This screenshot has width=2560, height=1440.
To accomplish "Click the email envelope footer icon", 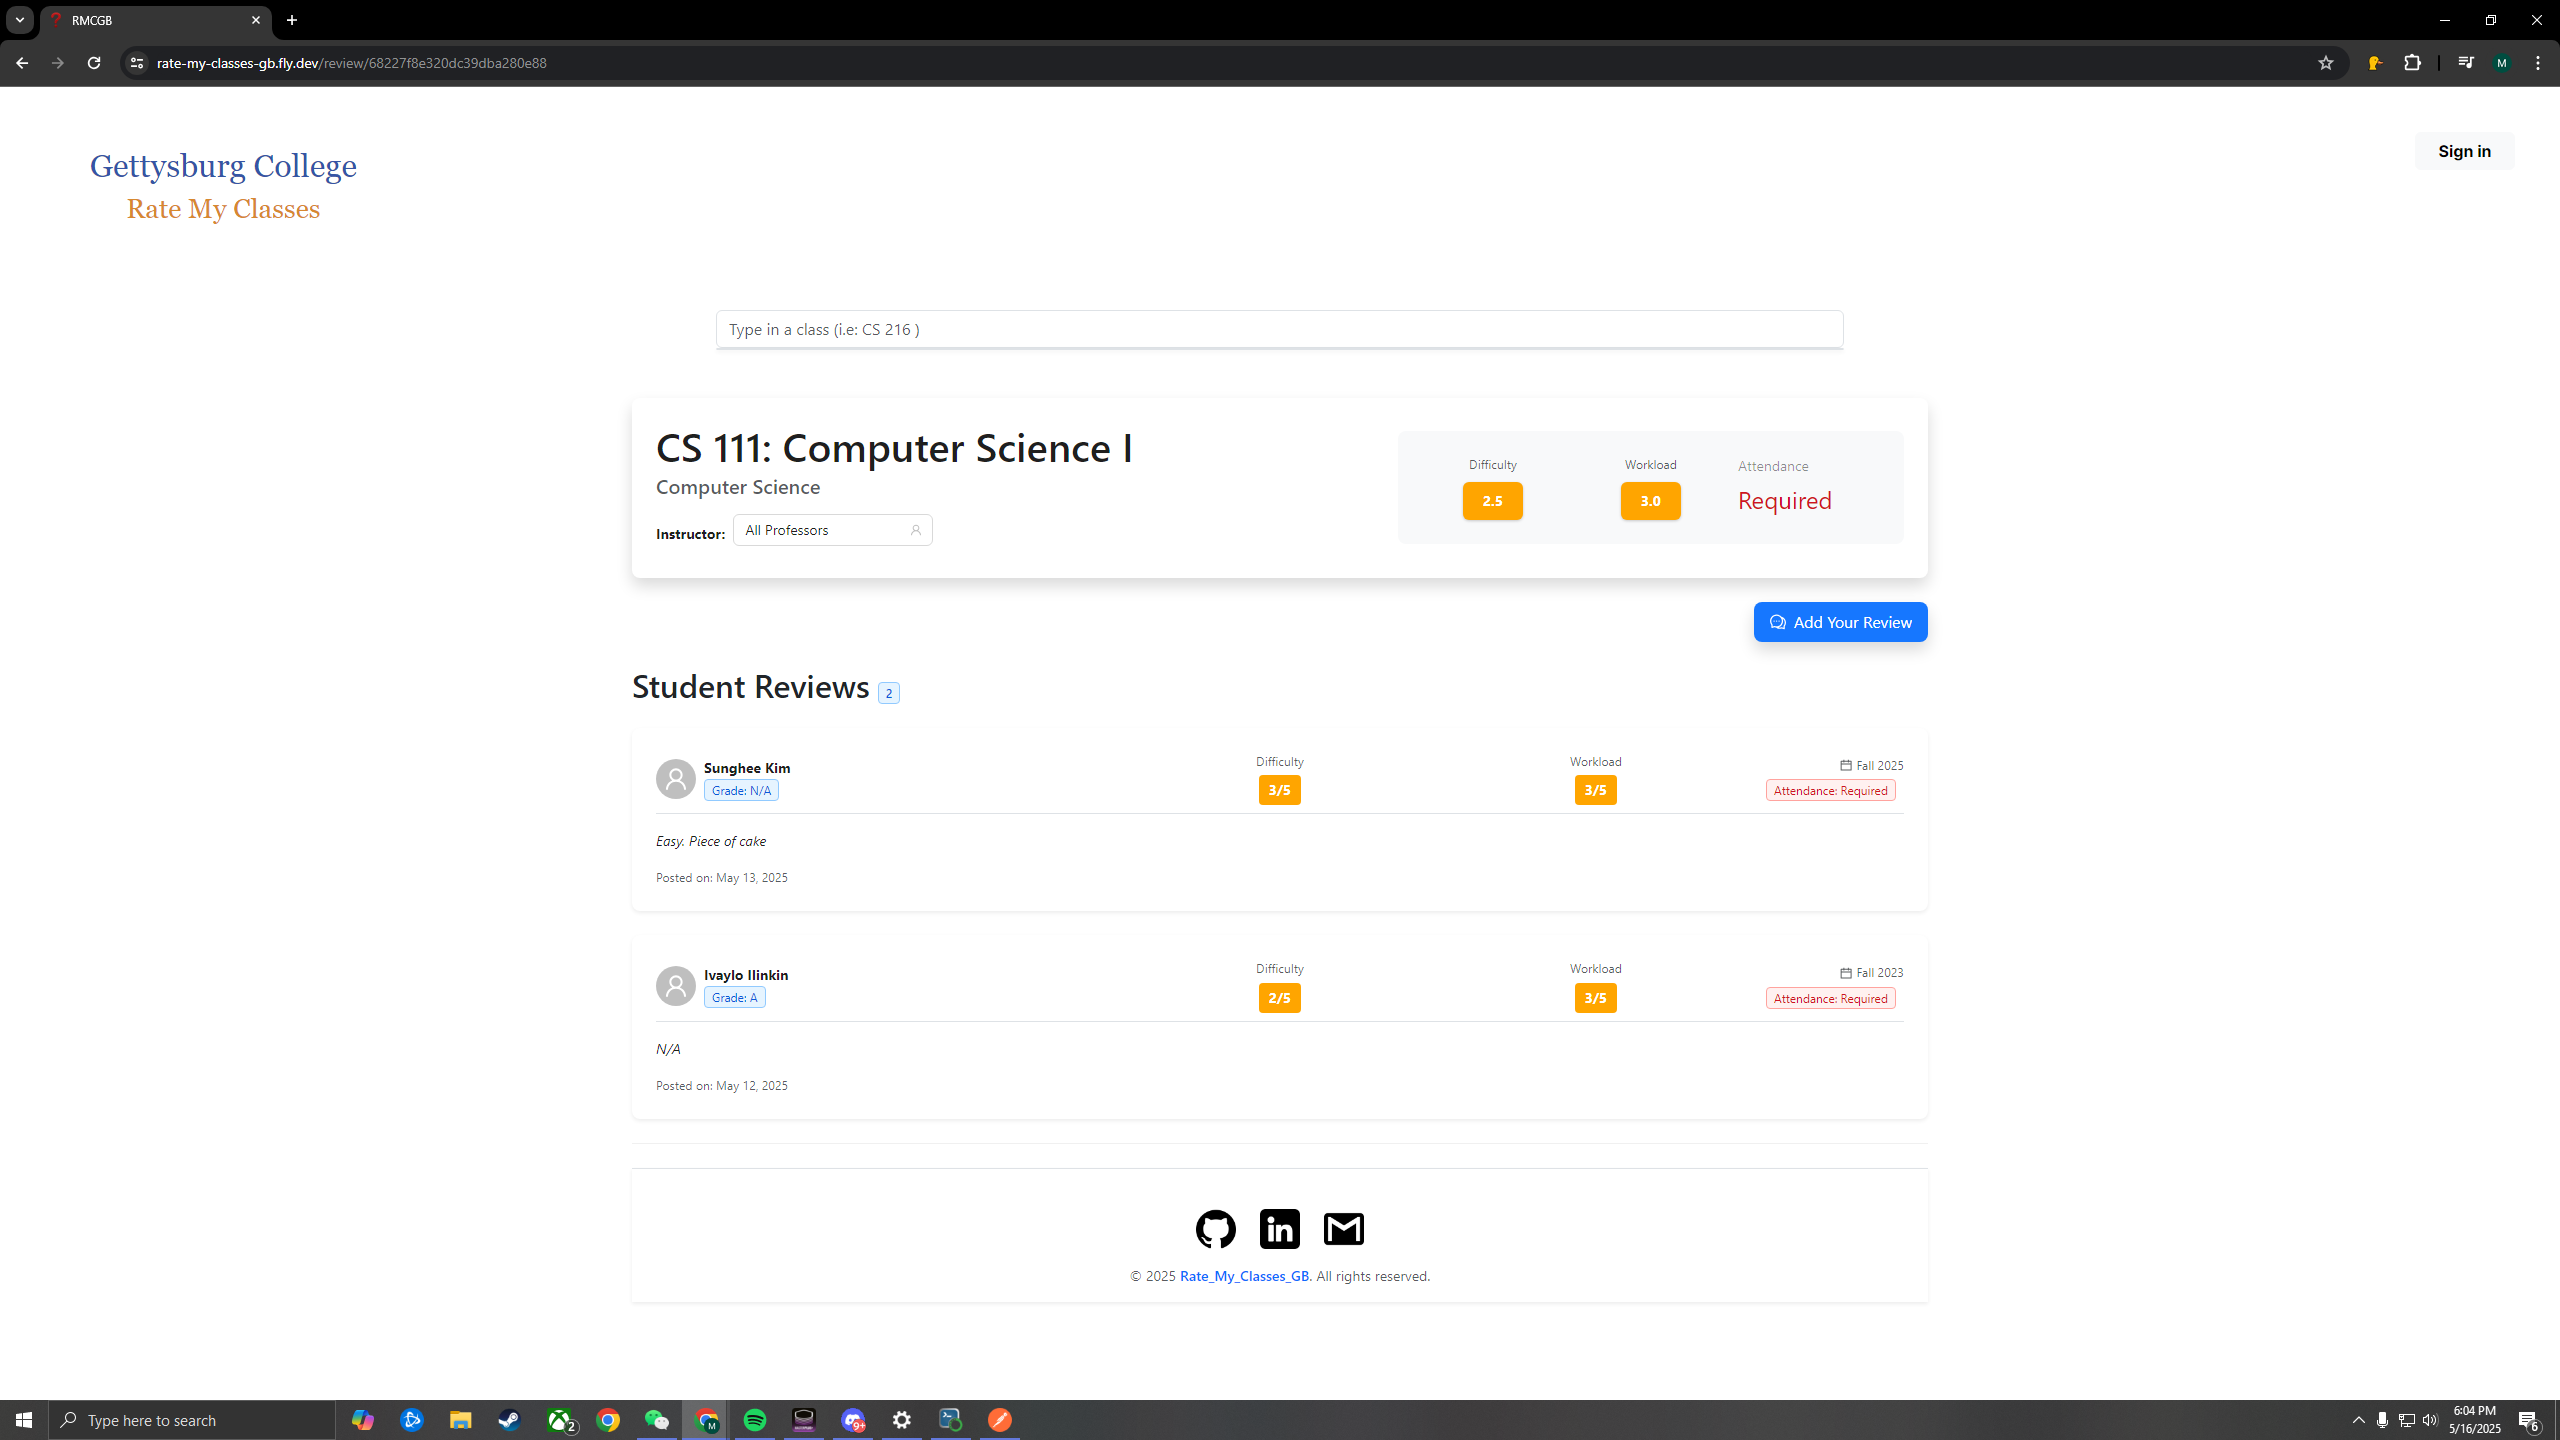I will [x=1343, y=1229].
